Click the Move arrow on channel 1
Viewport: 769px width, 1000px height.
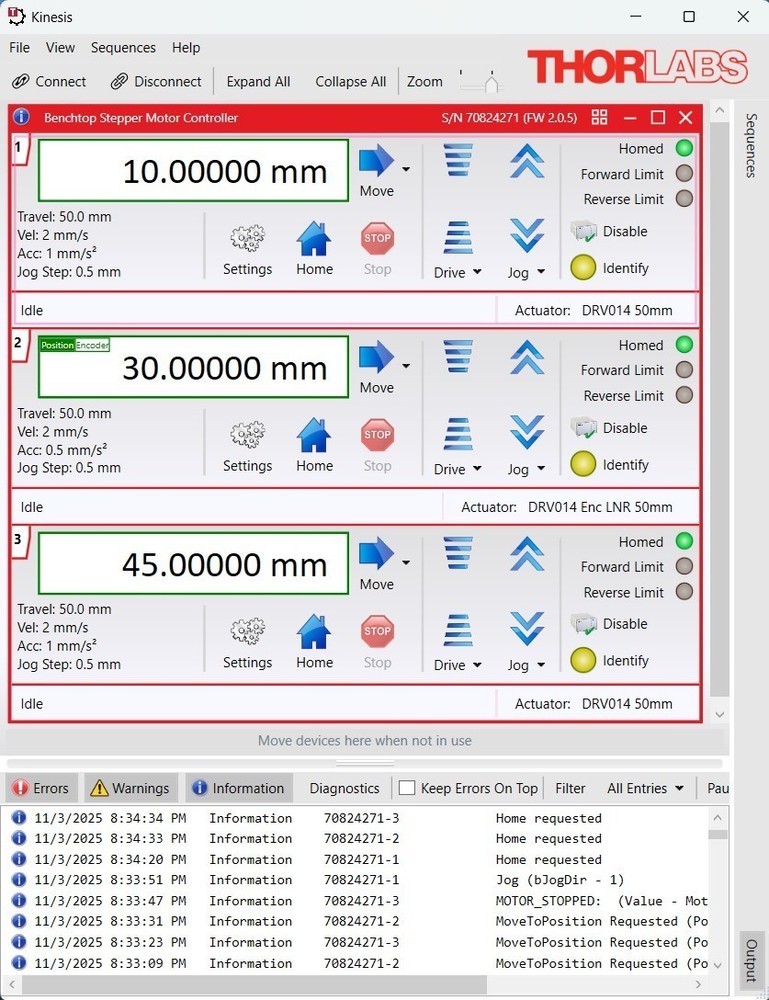coord(376,162)
